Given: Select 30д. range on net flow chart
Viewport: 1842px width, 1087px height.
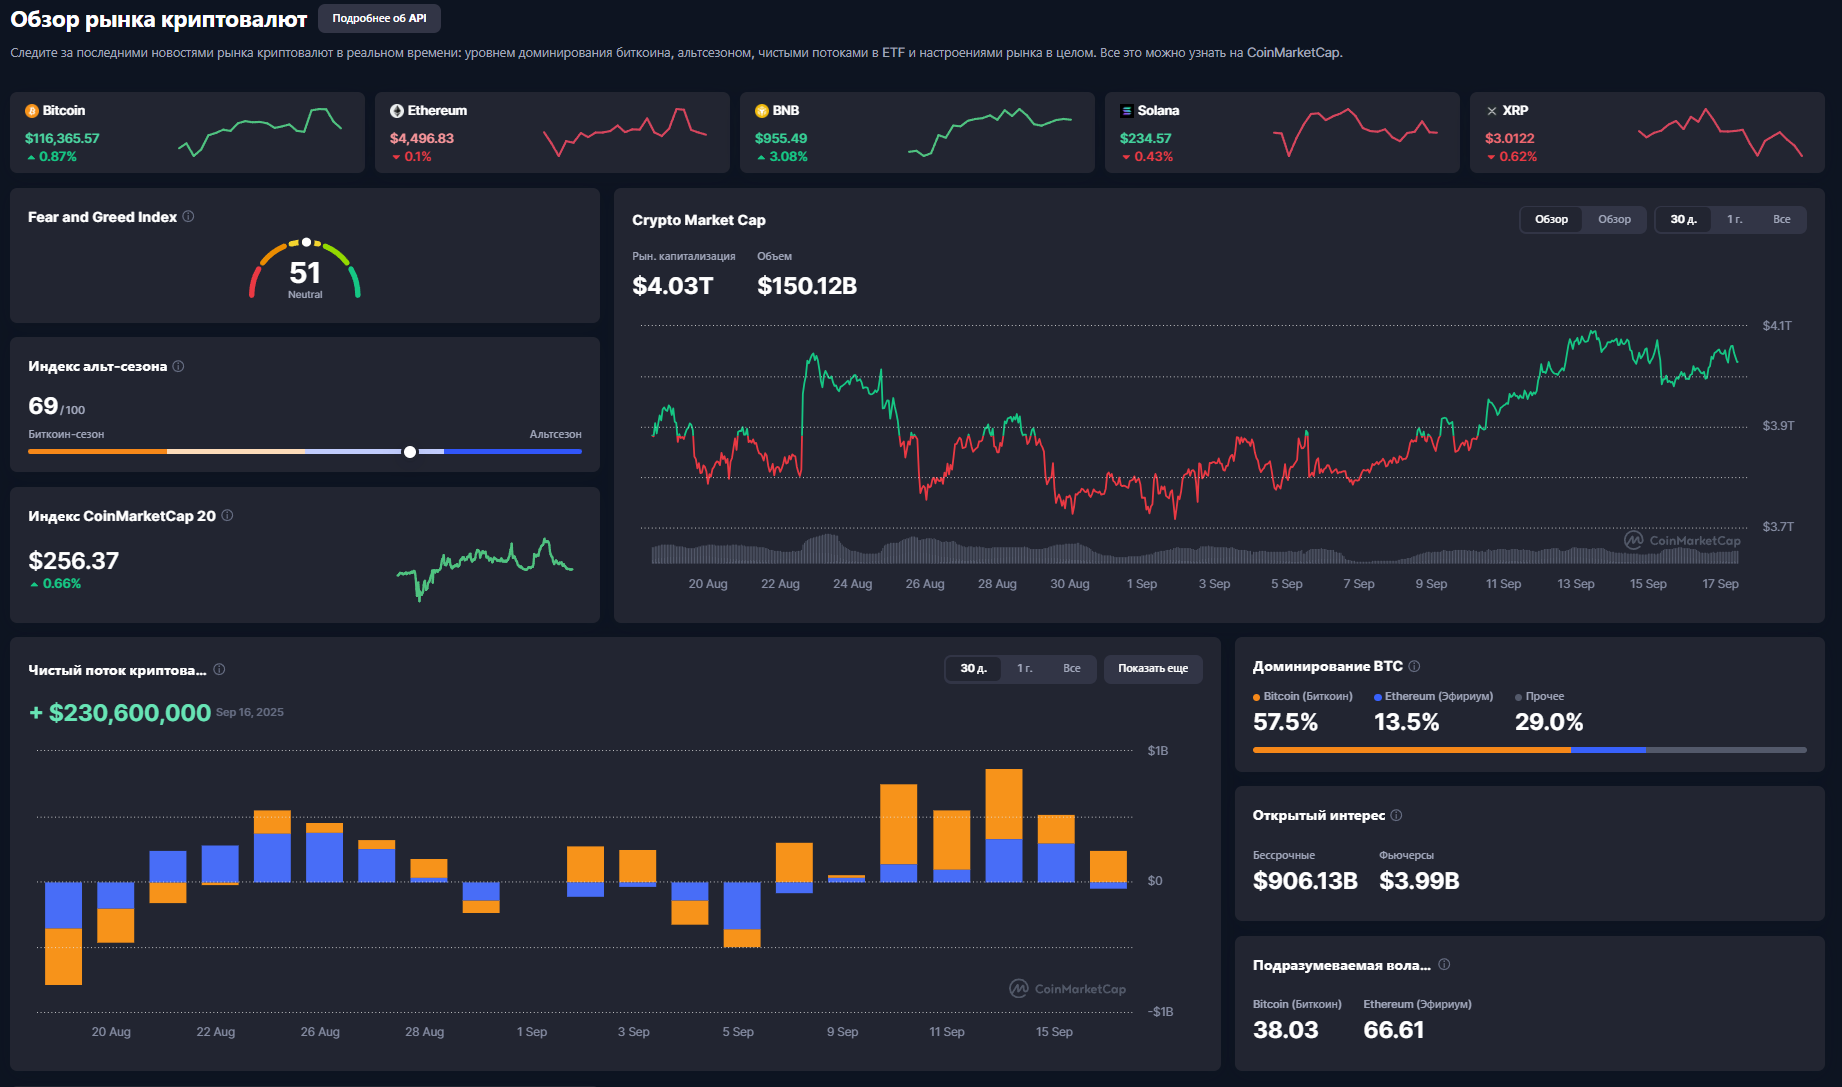Looking at the screenshot, I should pos(973,668).
